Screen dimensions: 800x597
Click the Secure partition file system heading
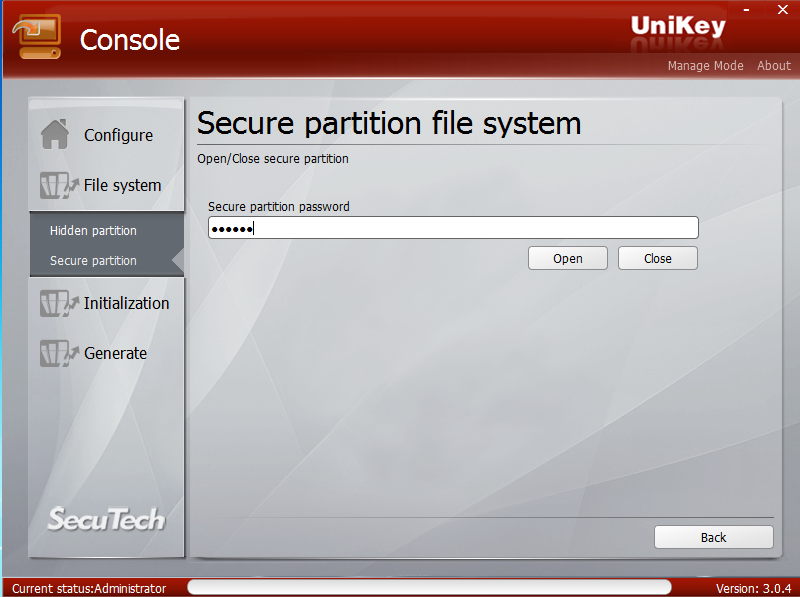(389, 123)
